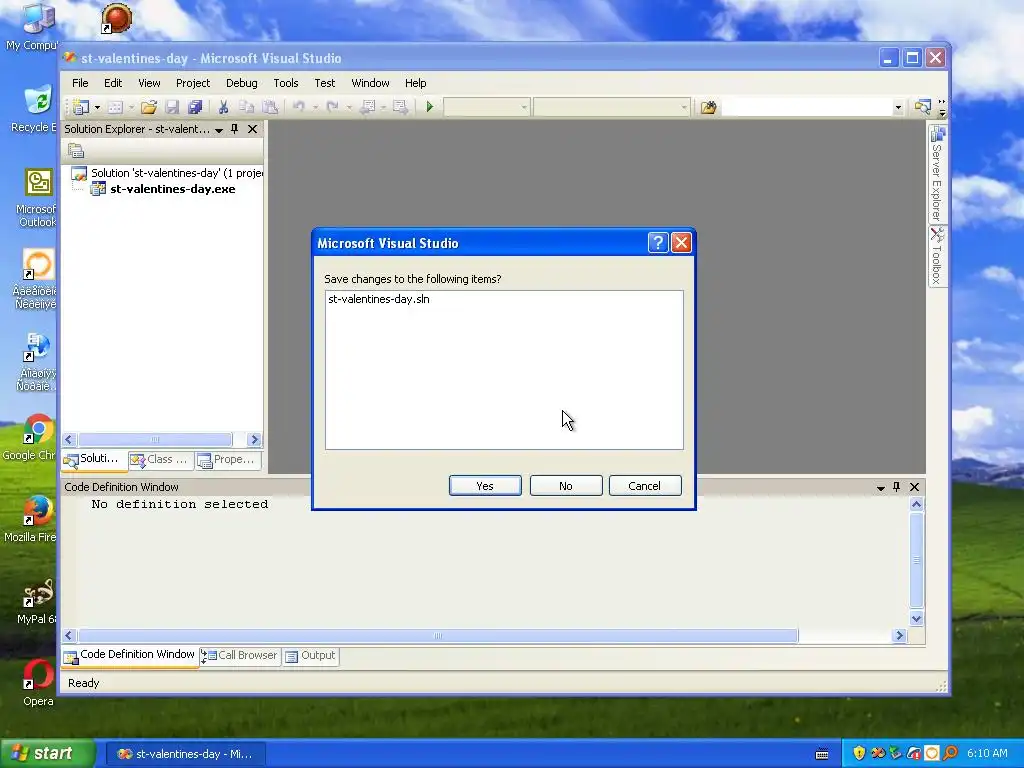
Task: Open the Test menu
Action: (x=325, y=83)
